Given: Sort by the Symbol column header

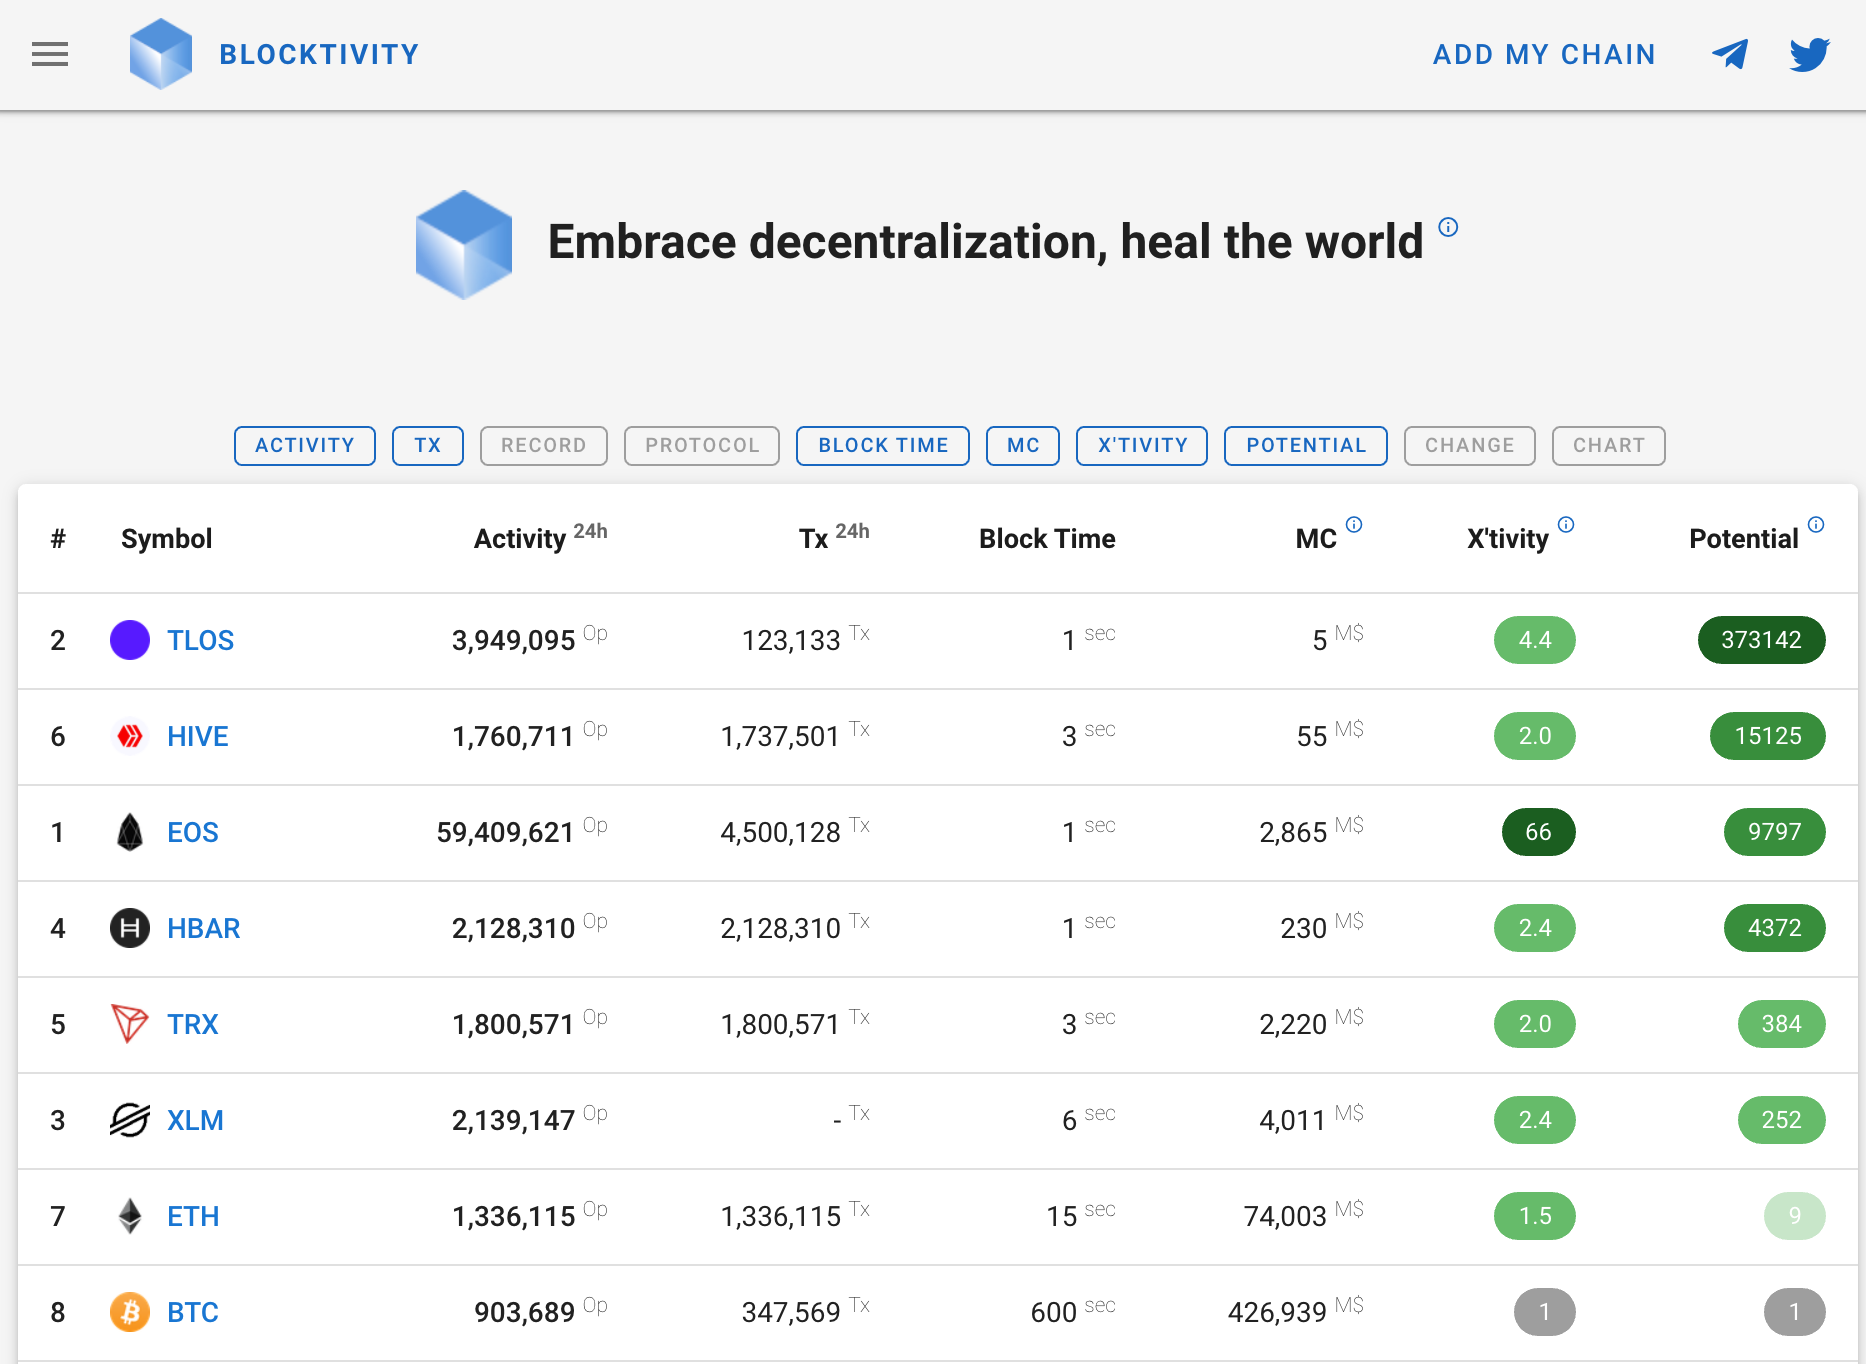Looking at the screenshot, I should (167, 539).
